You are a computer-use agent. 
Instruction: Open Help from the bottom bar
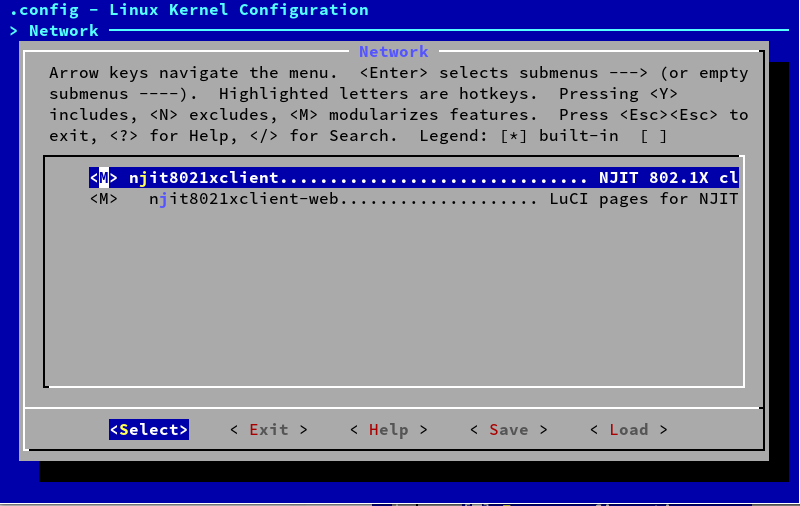tap(388, 430)
